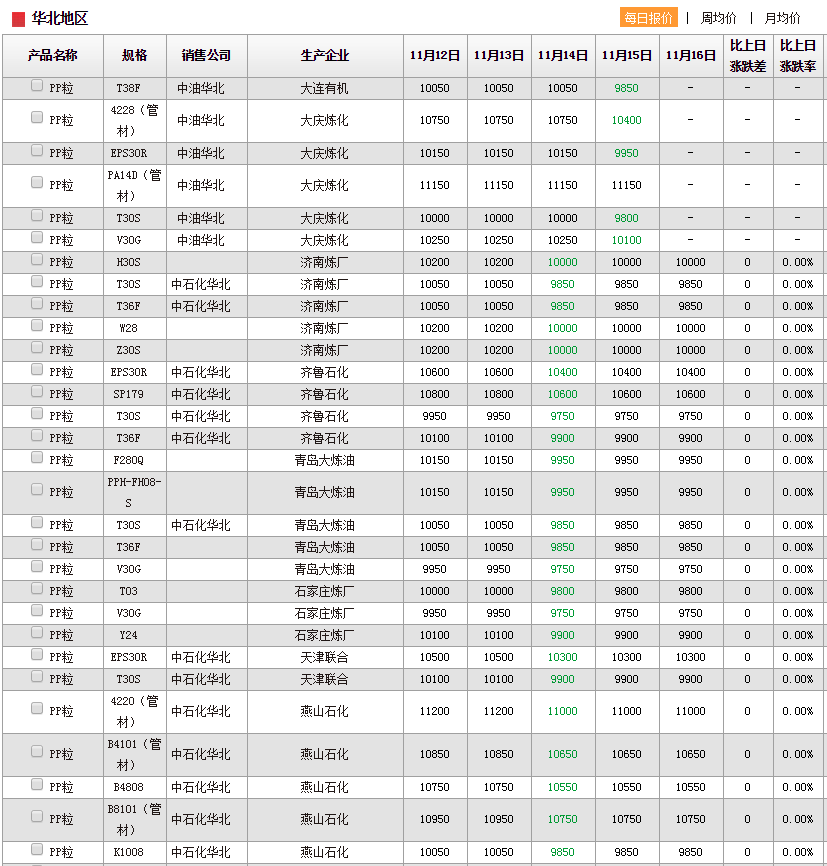Select the SP179 齐鲁石化 checkbox
Image resolution: width=827 pixels, height=866 pixels.
click(37, 392)
